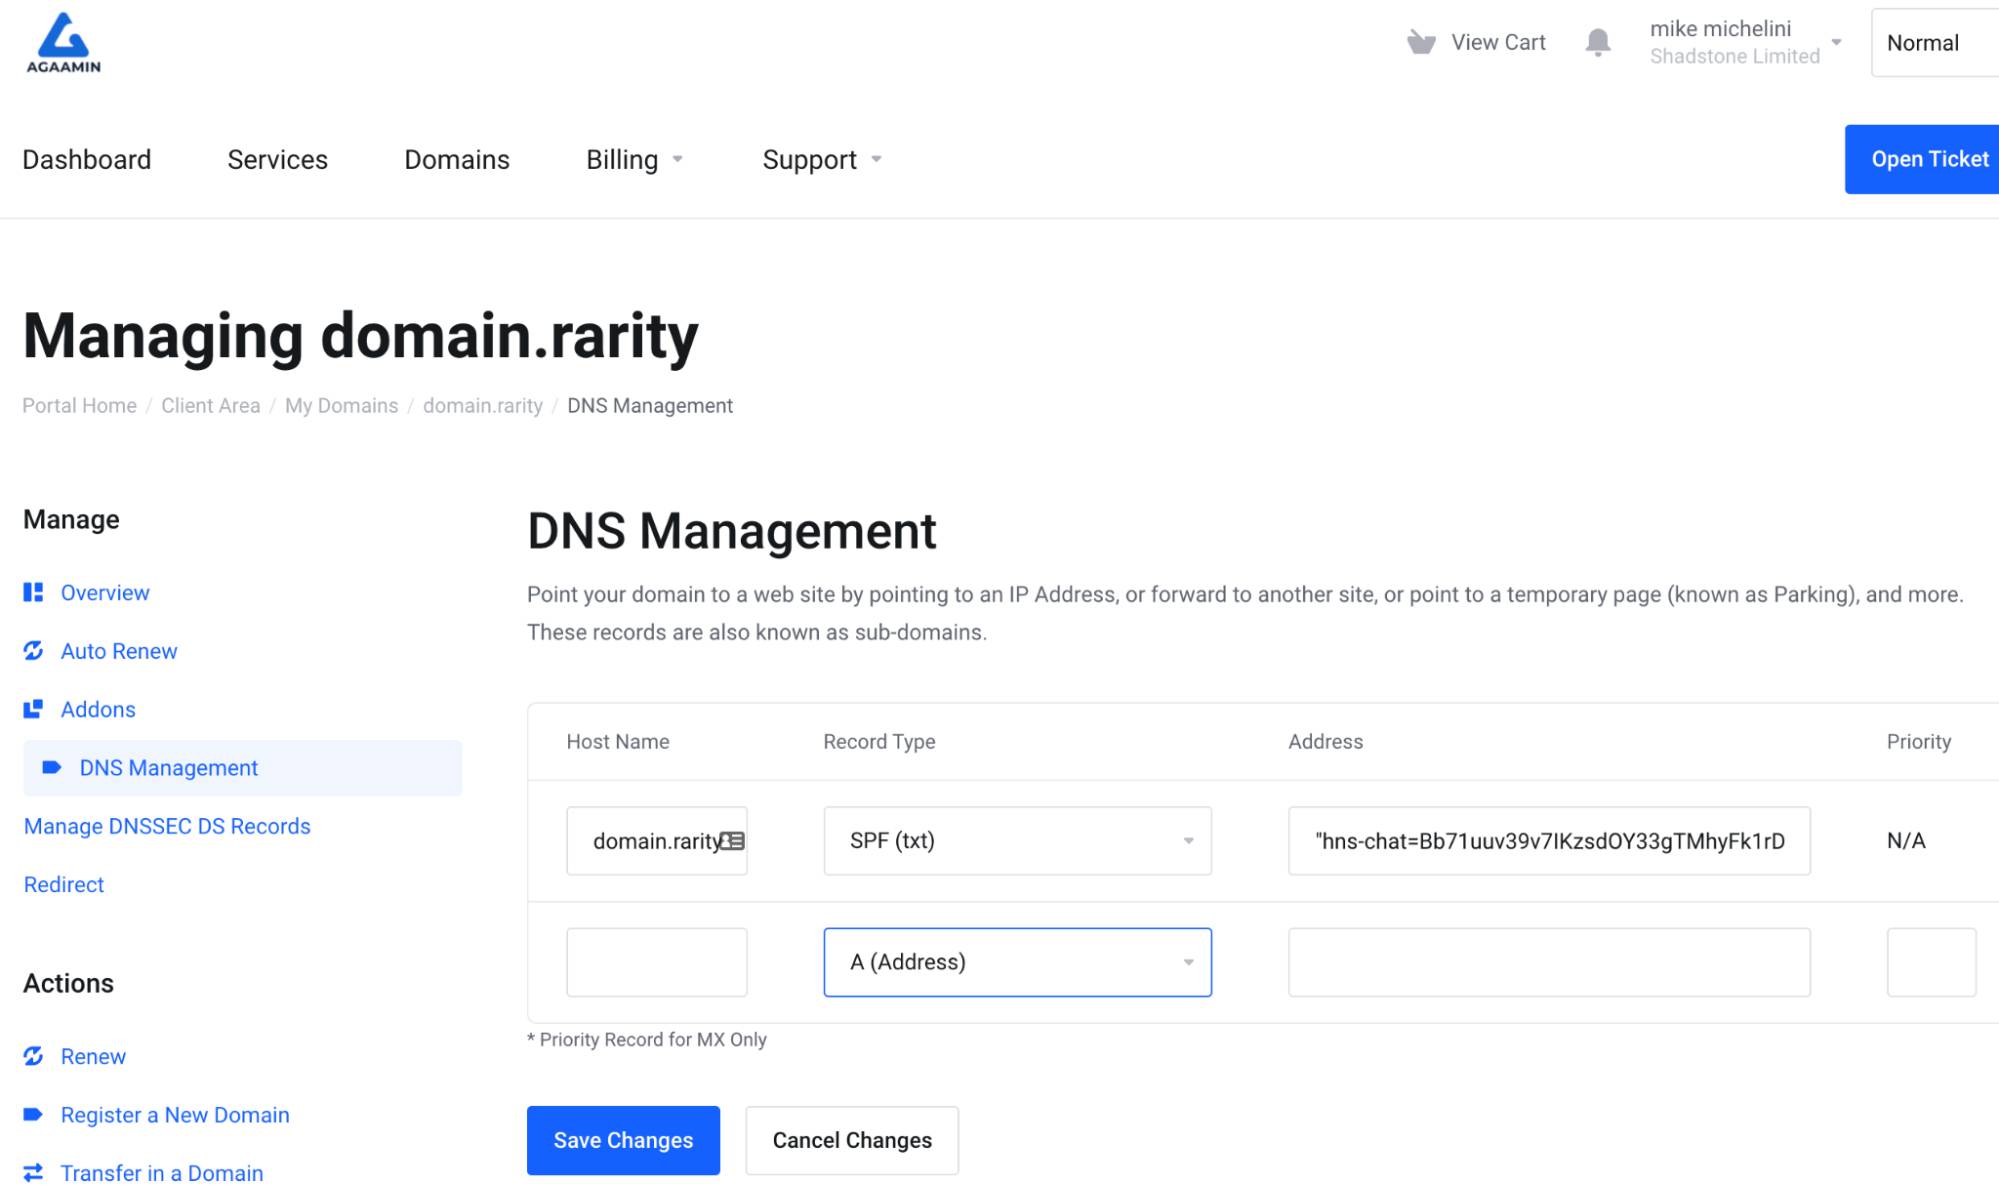Click the Open Ticket button
Viewport: 1999px width, 1198px height.
[x=1931, y=158]
